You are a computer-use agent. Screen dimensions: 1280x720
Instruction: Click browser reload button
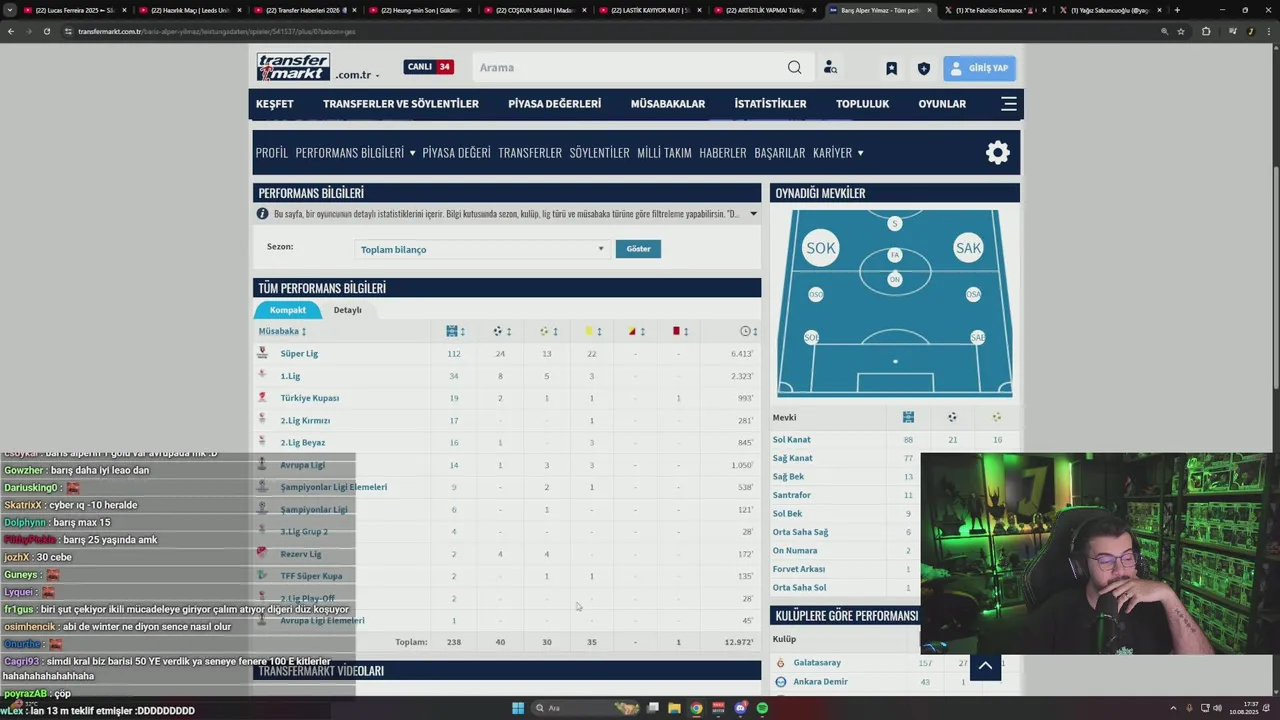point(46,31)
